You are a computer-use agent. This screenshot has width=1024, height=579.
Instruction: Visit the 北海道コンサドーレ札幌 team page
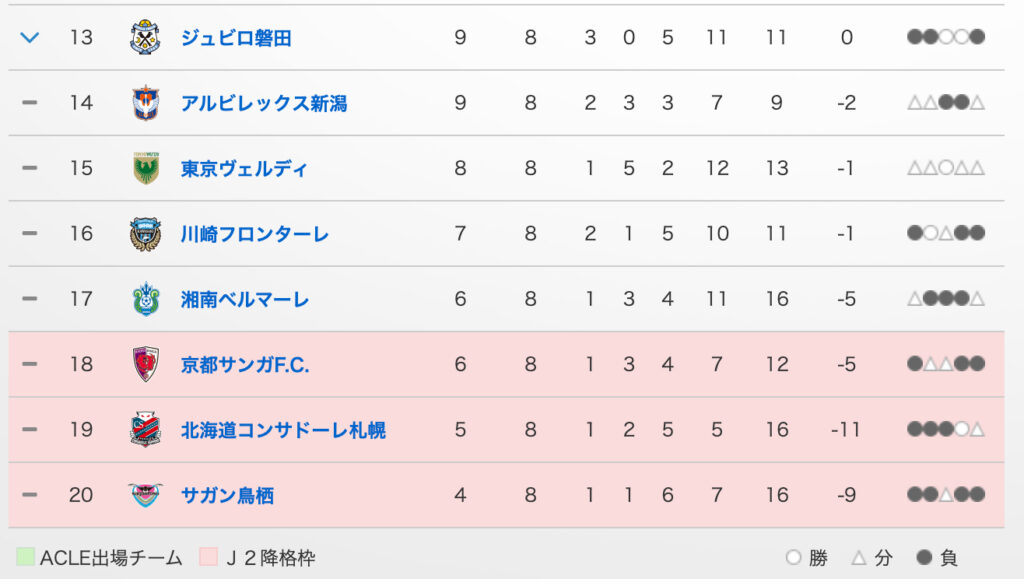tap(283, 430)
